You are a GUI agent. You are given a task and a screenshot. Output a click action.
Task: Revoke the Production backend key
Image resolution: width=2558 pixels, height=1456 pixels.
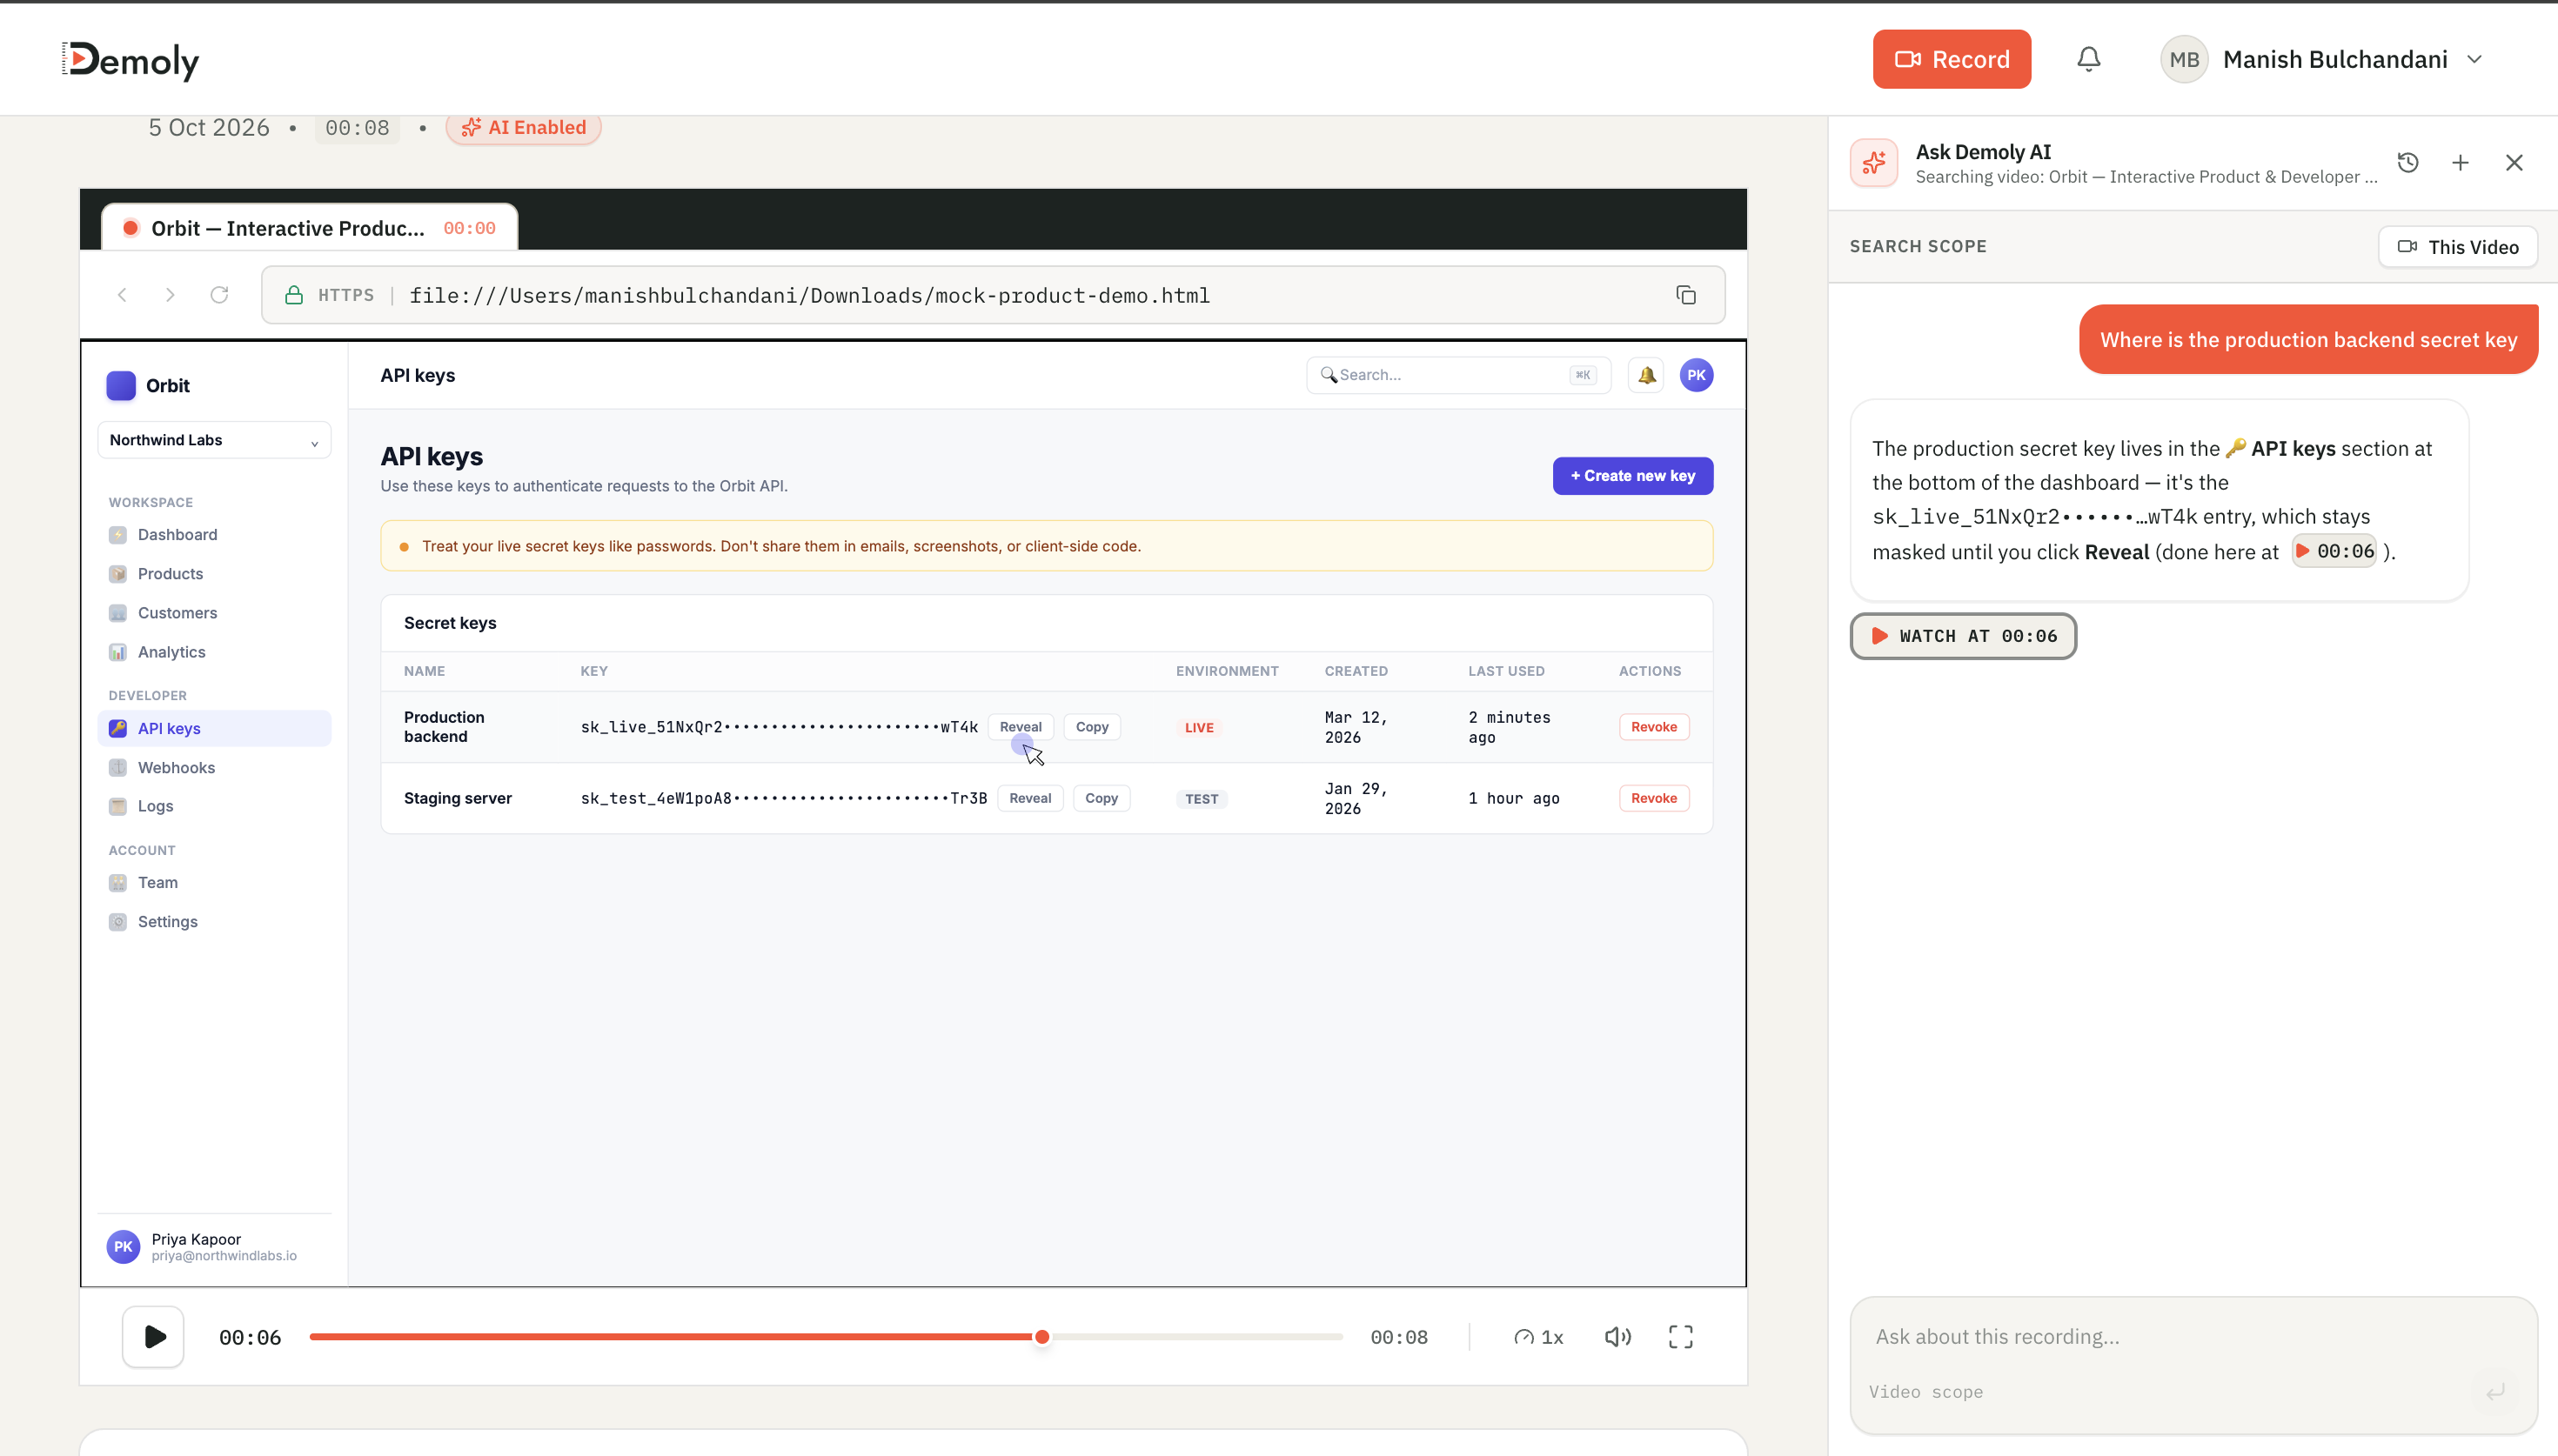1653,727
